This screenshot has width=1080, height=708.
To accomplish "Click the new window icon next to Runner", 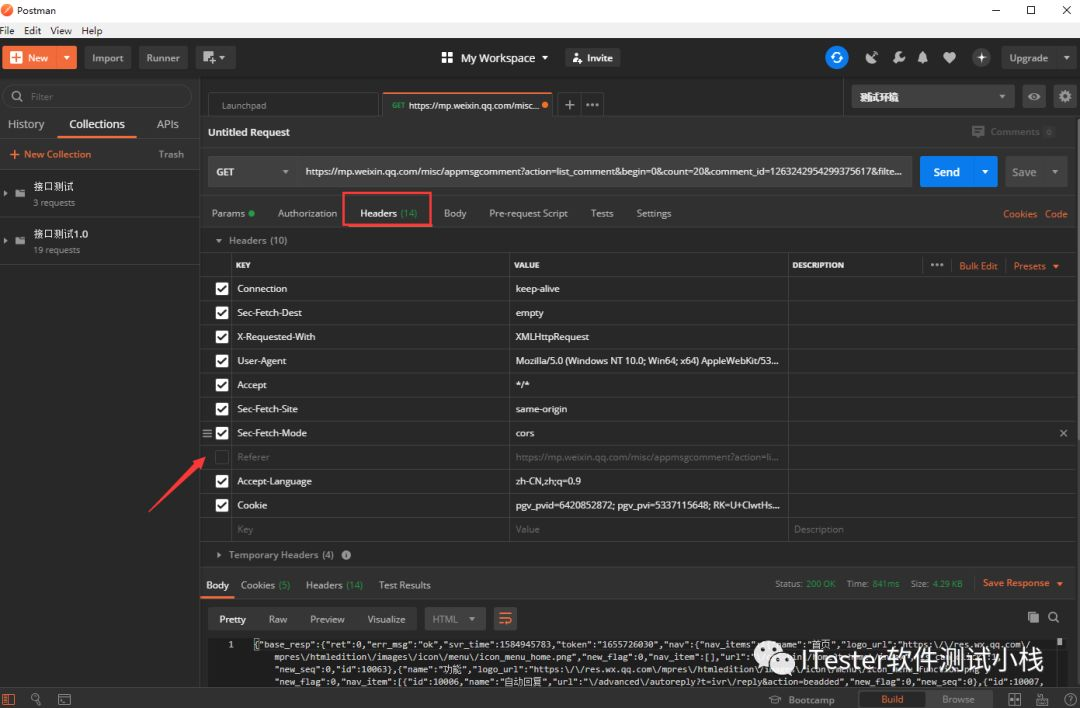I will [215, 58].
